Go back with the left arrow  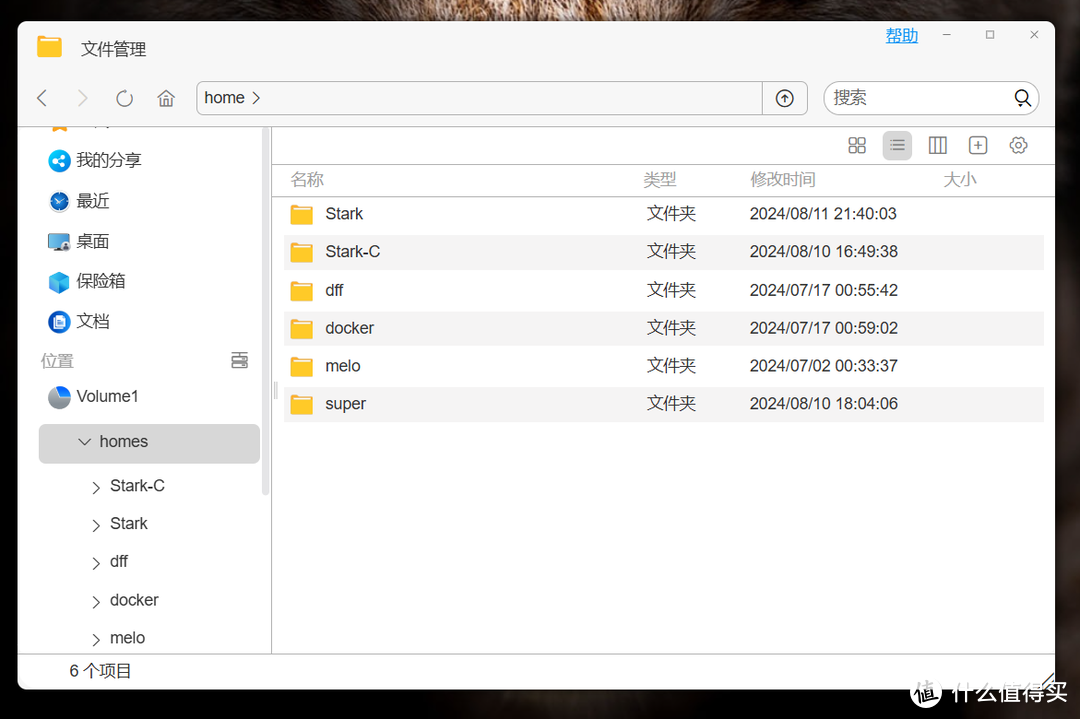tap(43, 98)
